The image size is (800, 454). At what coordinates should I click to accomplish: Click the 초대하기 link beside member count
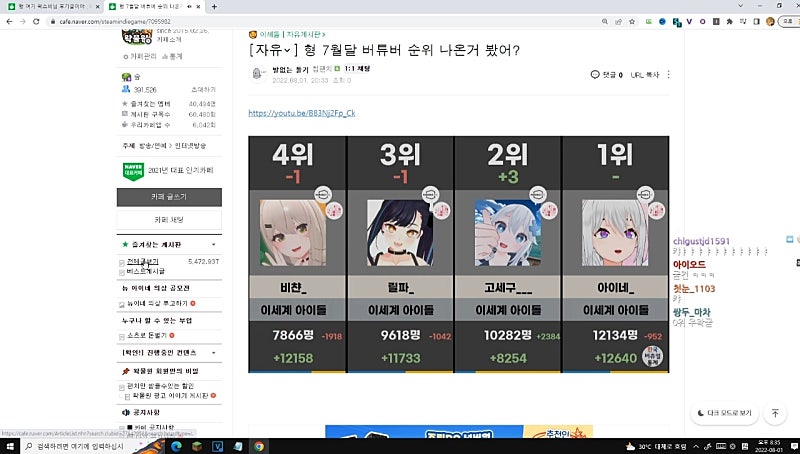(203, 90)
